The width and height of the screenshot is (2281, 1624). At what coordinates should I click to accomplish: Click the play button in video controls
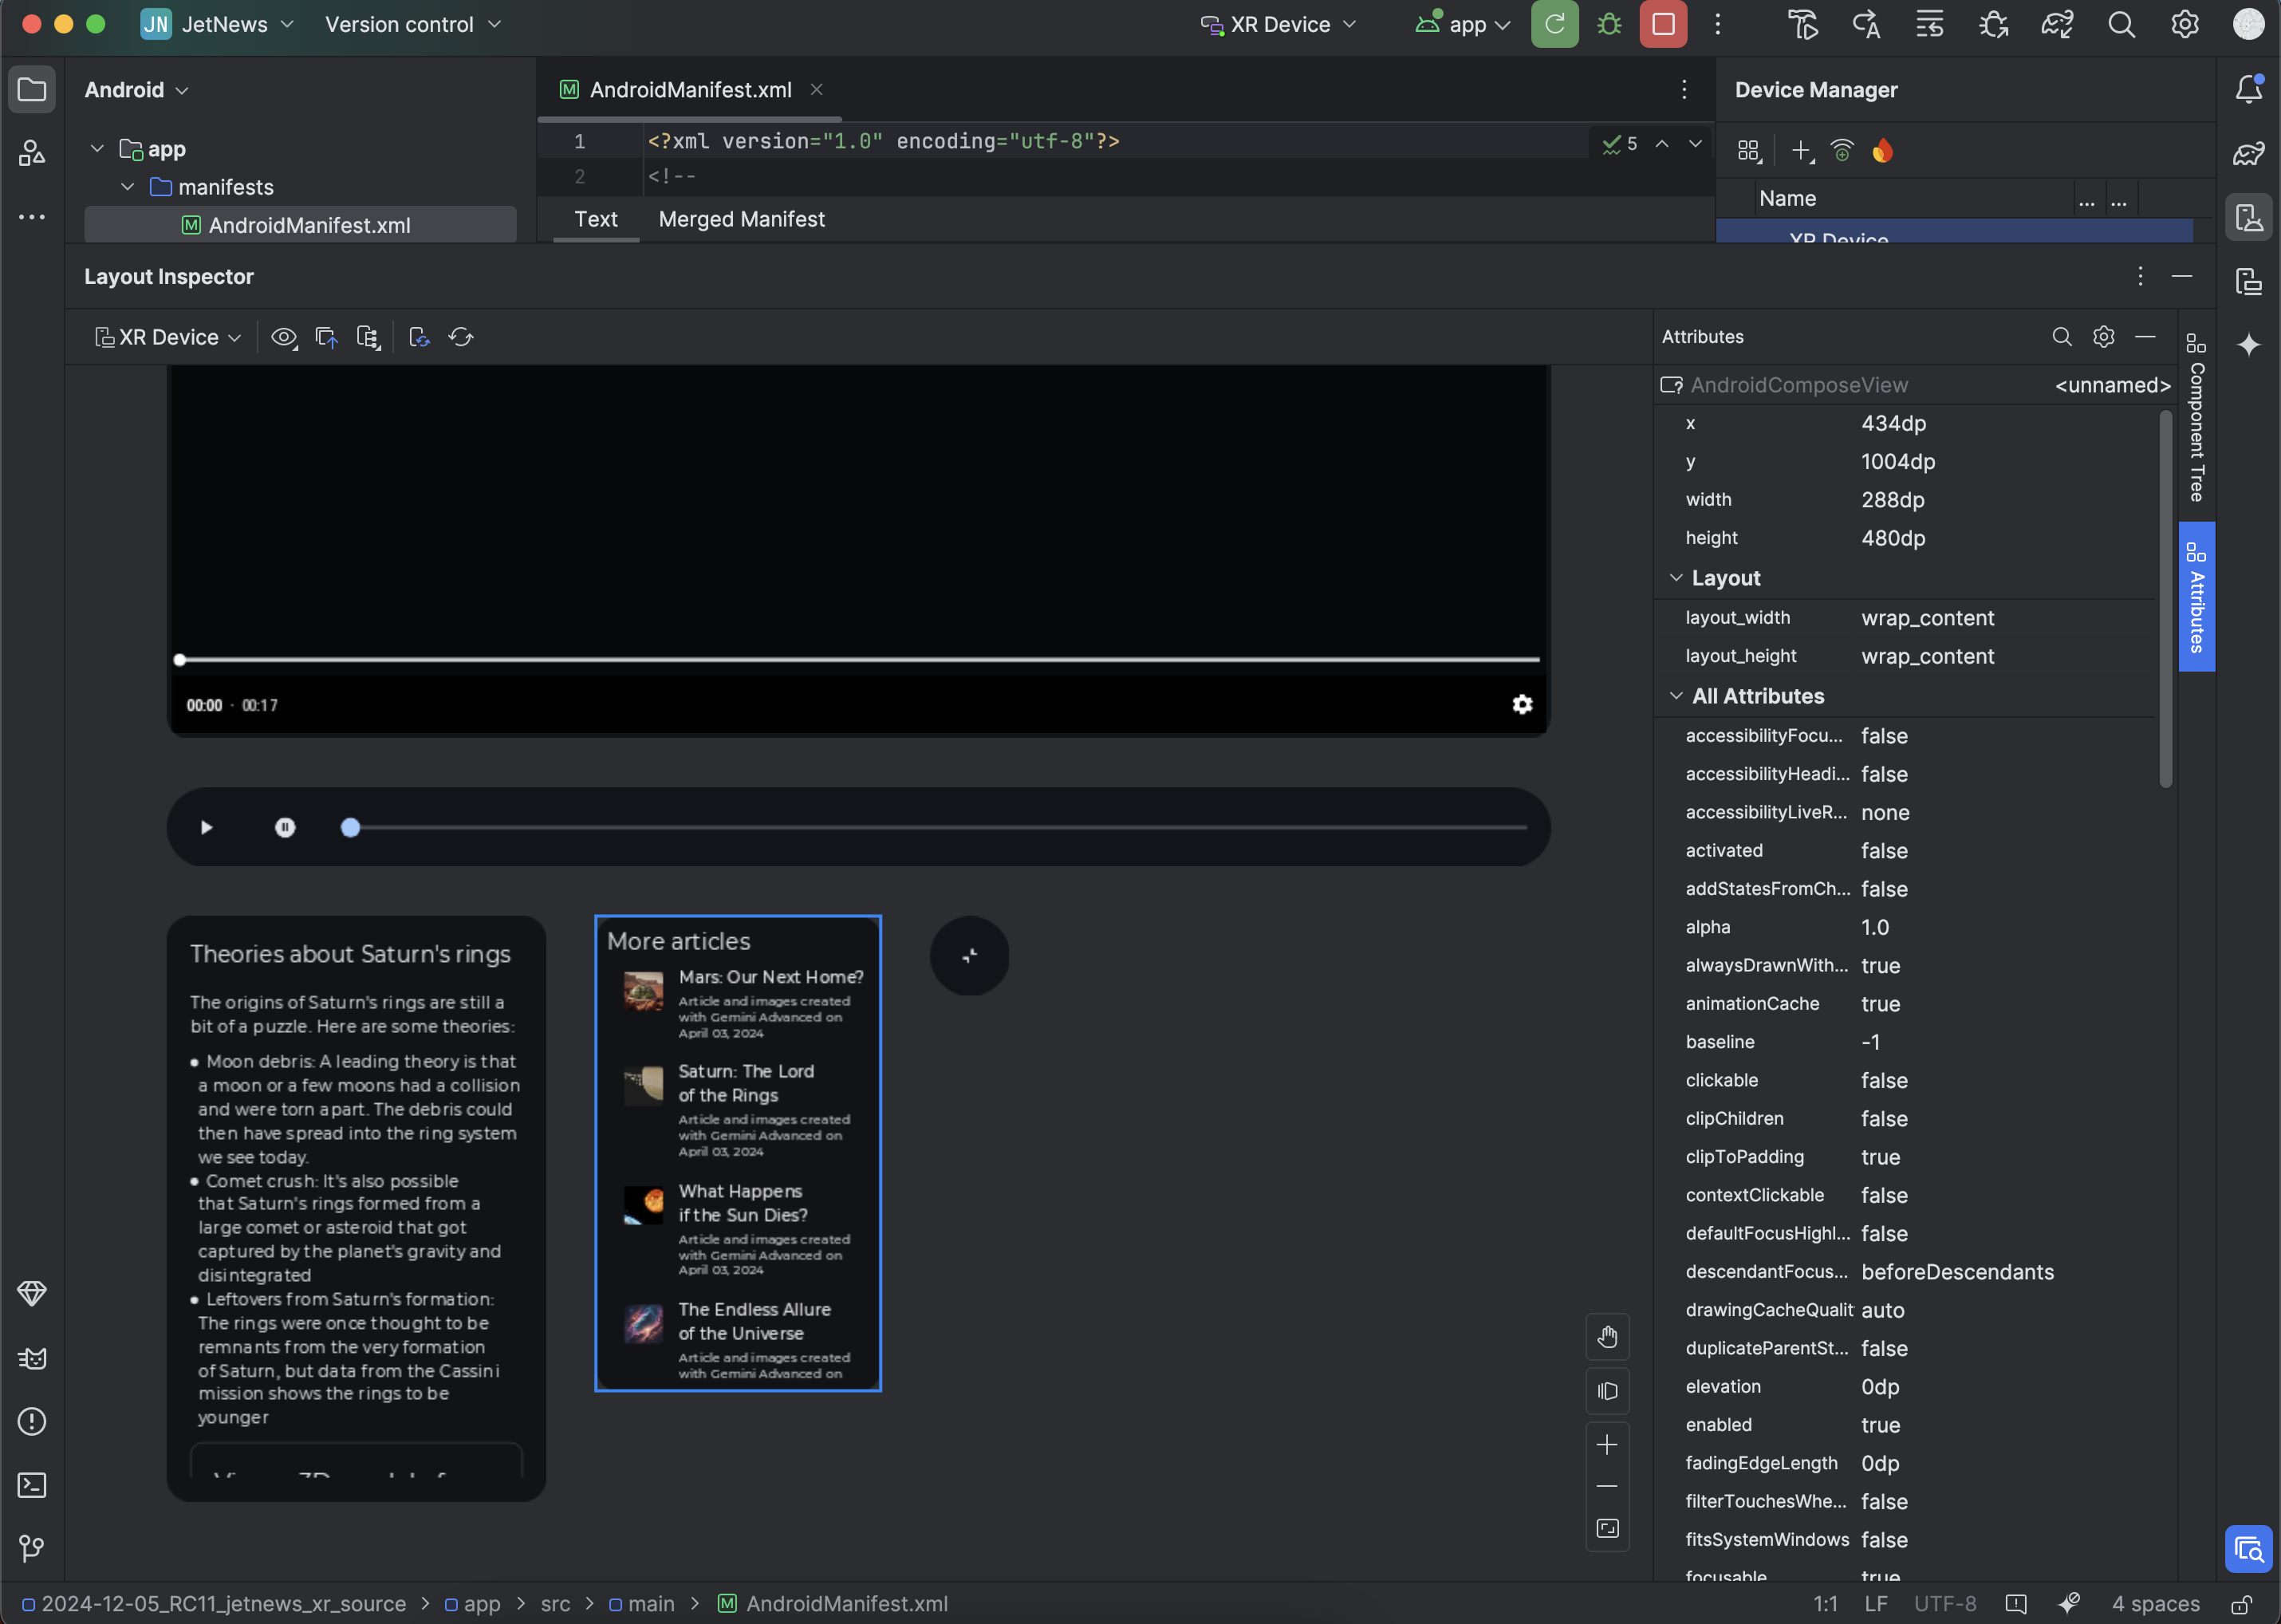click(x=206, y=826)
